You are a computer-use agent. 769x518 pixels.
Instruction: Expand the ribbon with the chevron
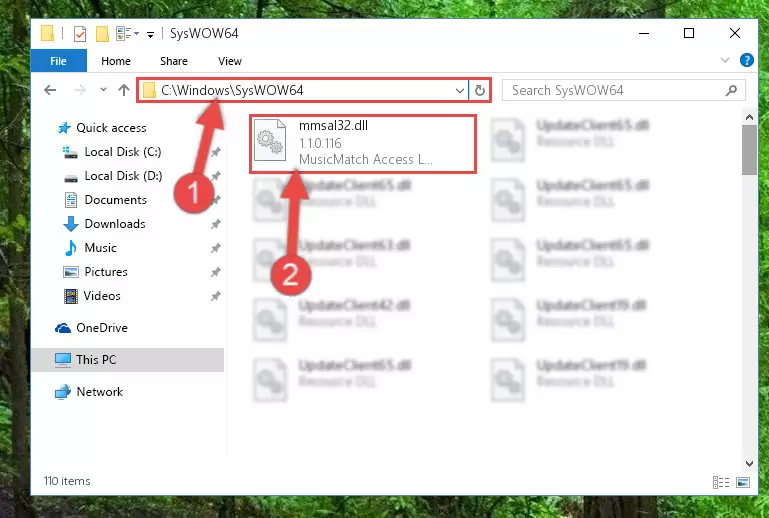(x=724, y=60)
